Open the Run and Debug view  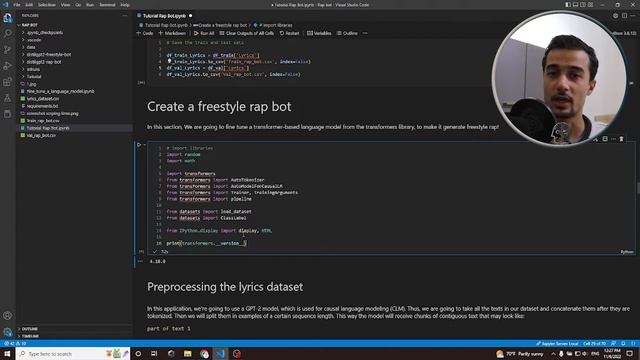pyautogui.click(x=7, y=66)
